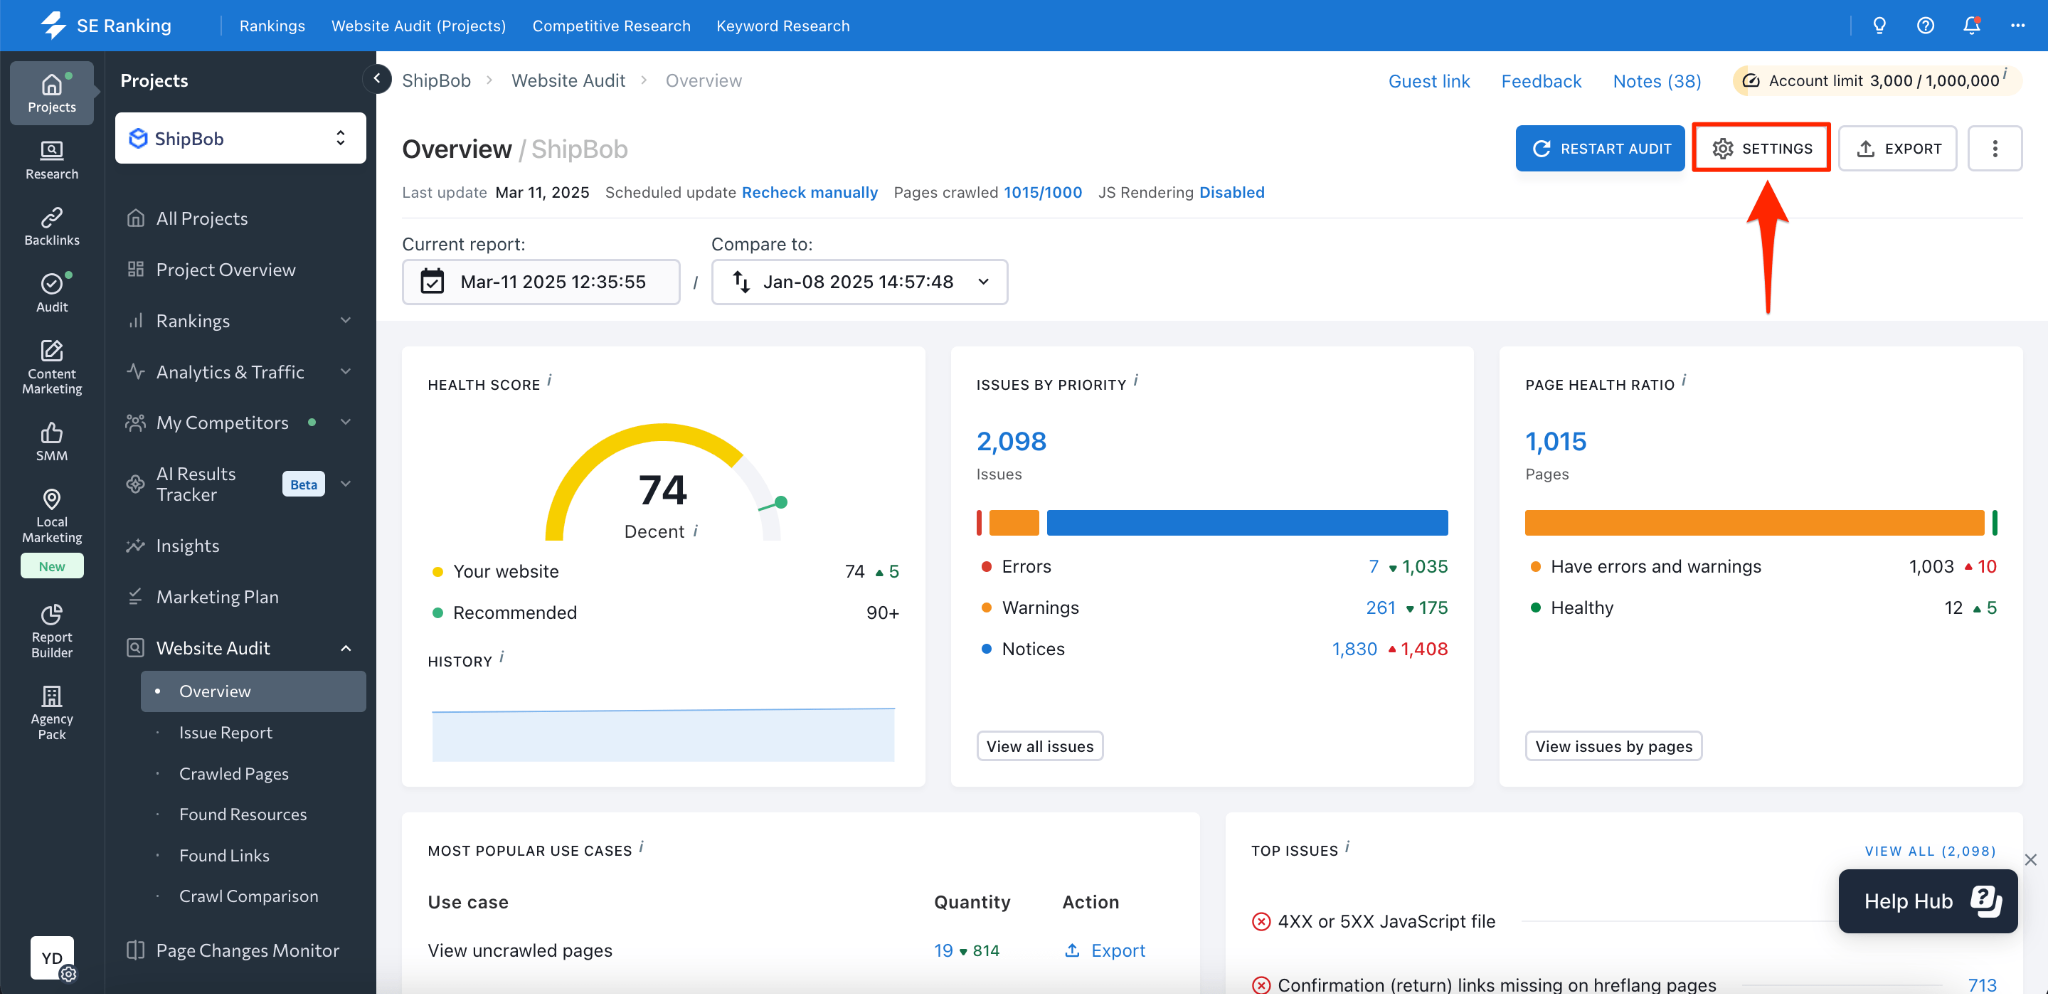This screenshot has height=994, width=2048.
Task: Open the help question mark icon
Action: pyautogui.click(x=1925, y=26)
